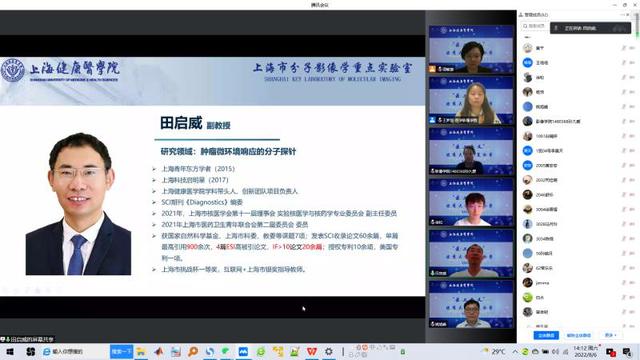
Task: Open File Explorer from the taskbar
Action: pyautogui.click(x=141, y=351)
